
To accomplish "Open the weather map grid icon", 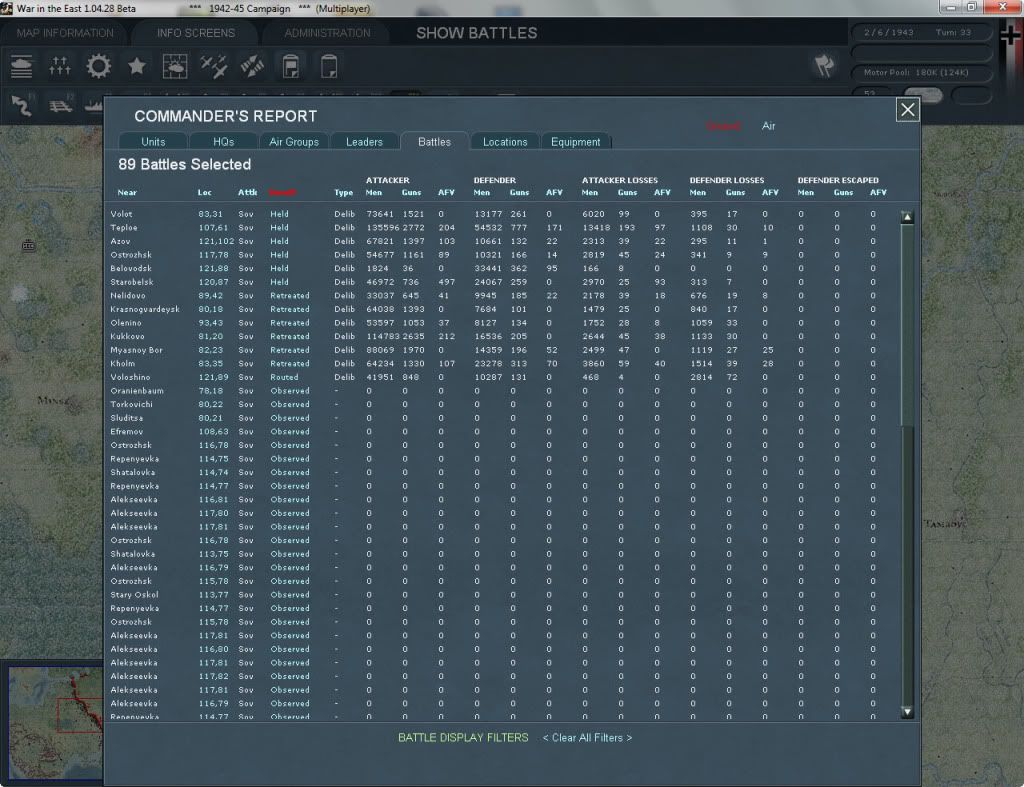I will [175, 66].
